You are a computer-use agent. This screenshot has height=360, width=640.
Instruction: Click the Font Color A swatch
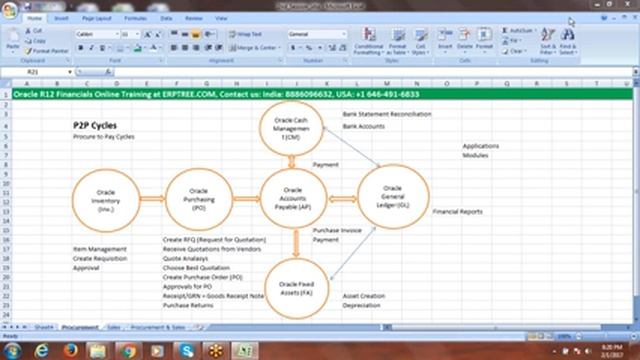tap(153, 48)
